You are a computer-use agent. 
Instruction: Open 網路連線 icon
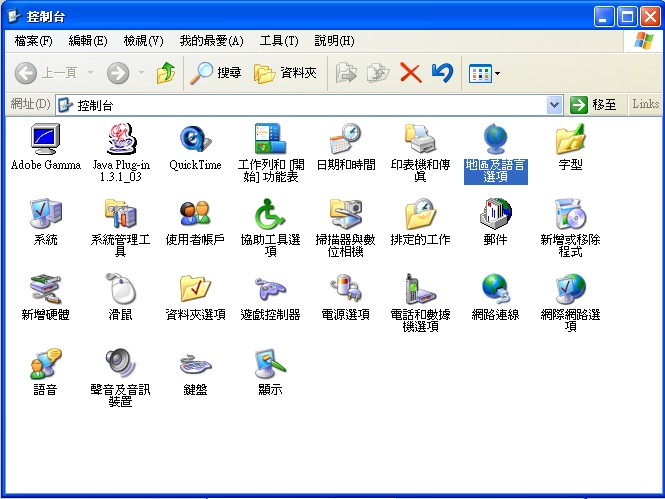coord(495,289)
